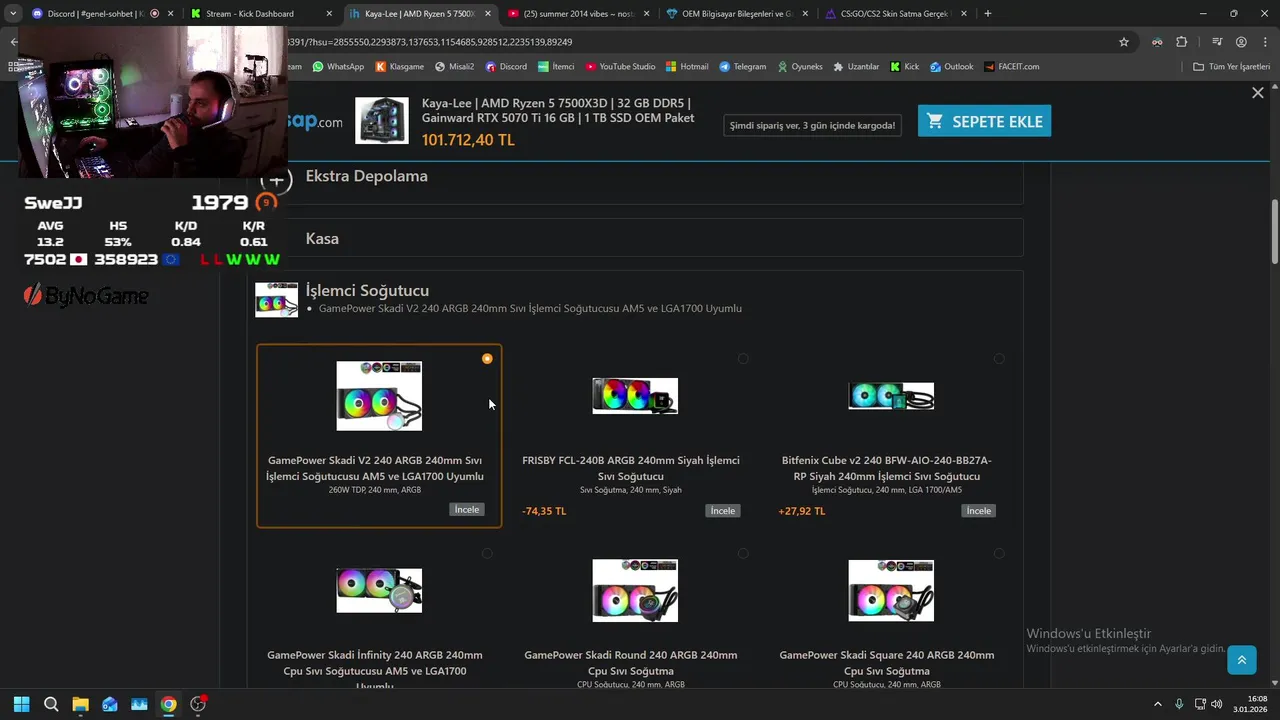Open File Explorer from the taskbar
Image resolution: width=1280 pixels, height=720 pixels.
pos(80,704)
